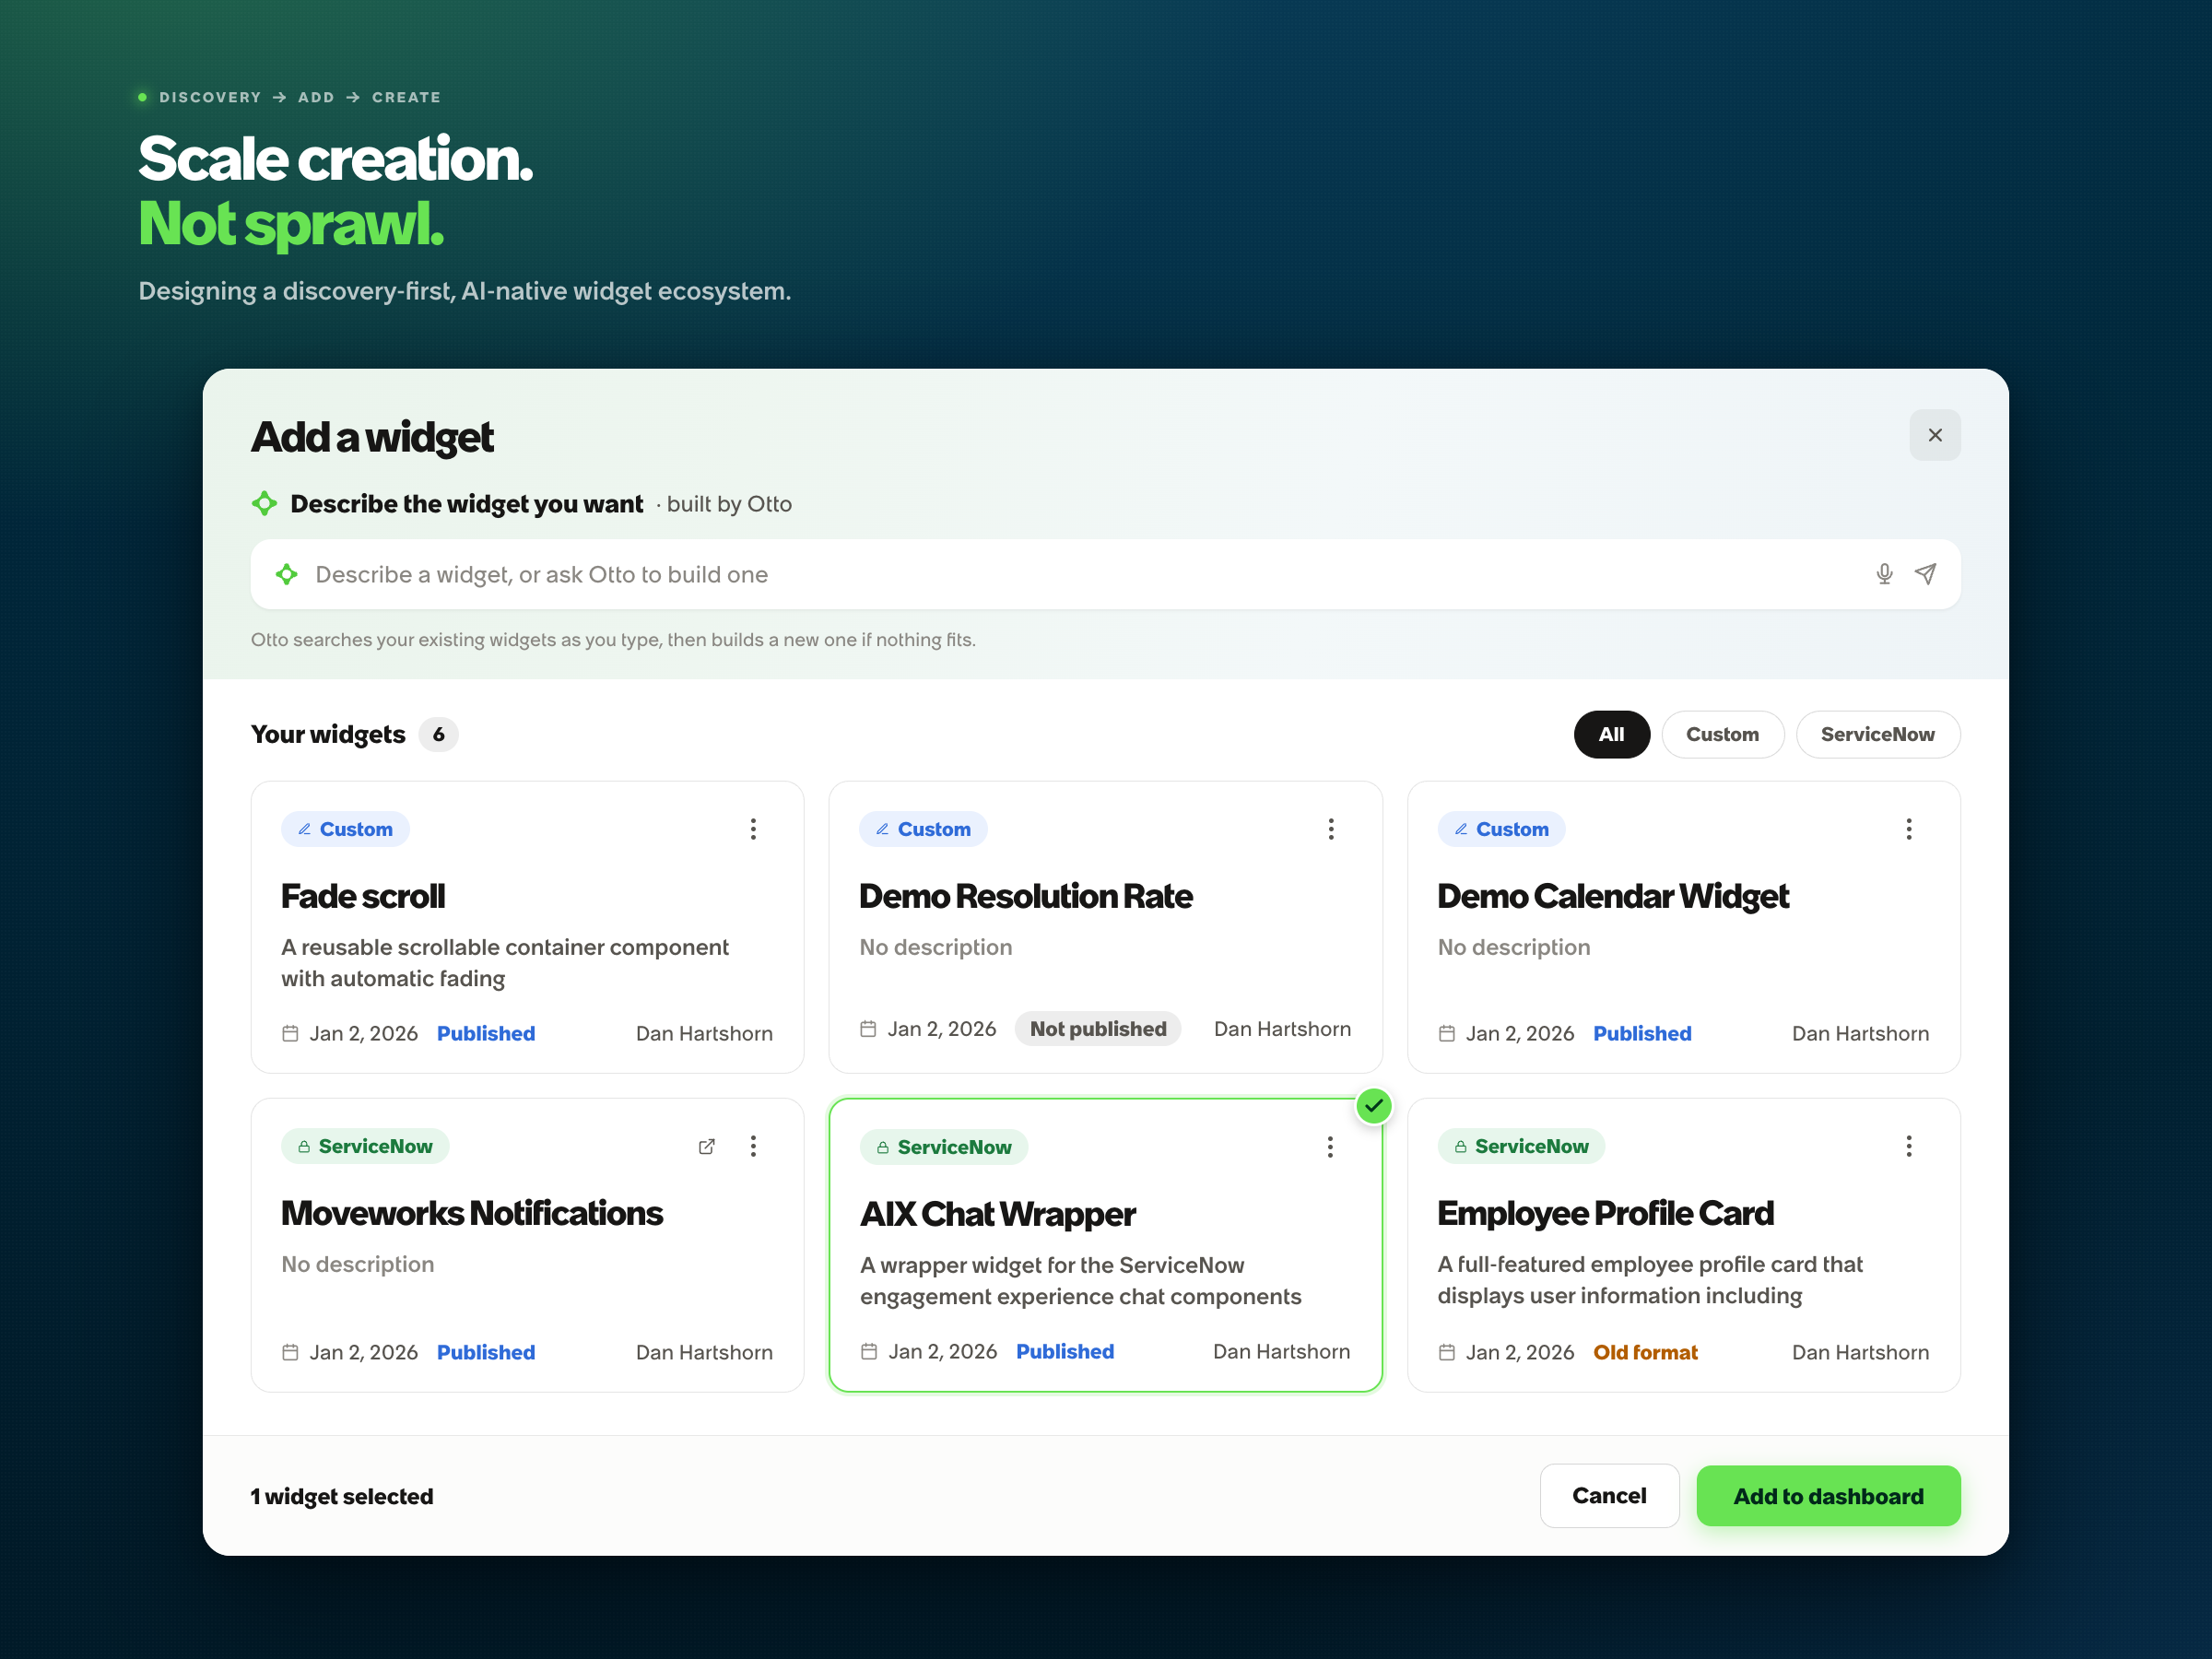Click the ADD breadcrumb label
Screen dimensions: 2212x1659
pyautogui.click(x=316, y=97)
